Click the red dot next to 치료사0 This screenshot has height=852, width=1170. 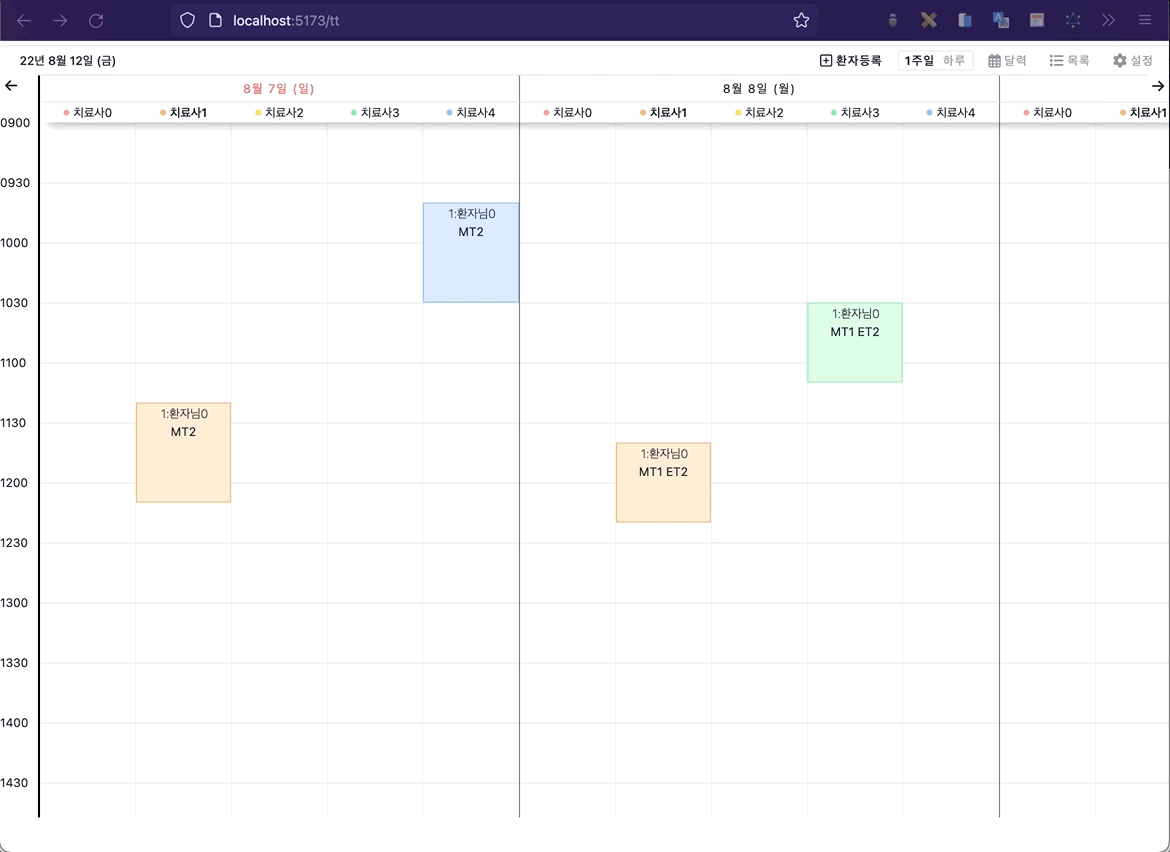coord(64,112)
